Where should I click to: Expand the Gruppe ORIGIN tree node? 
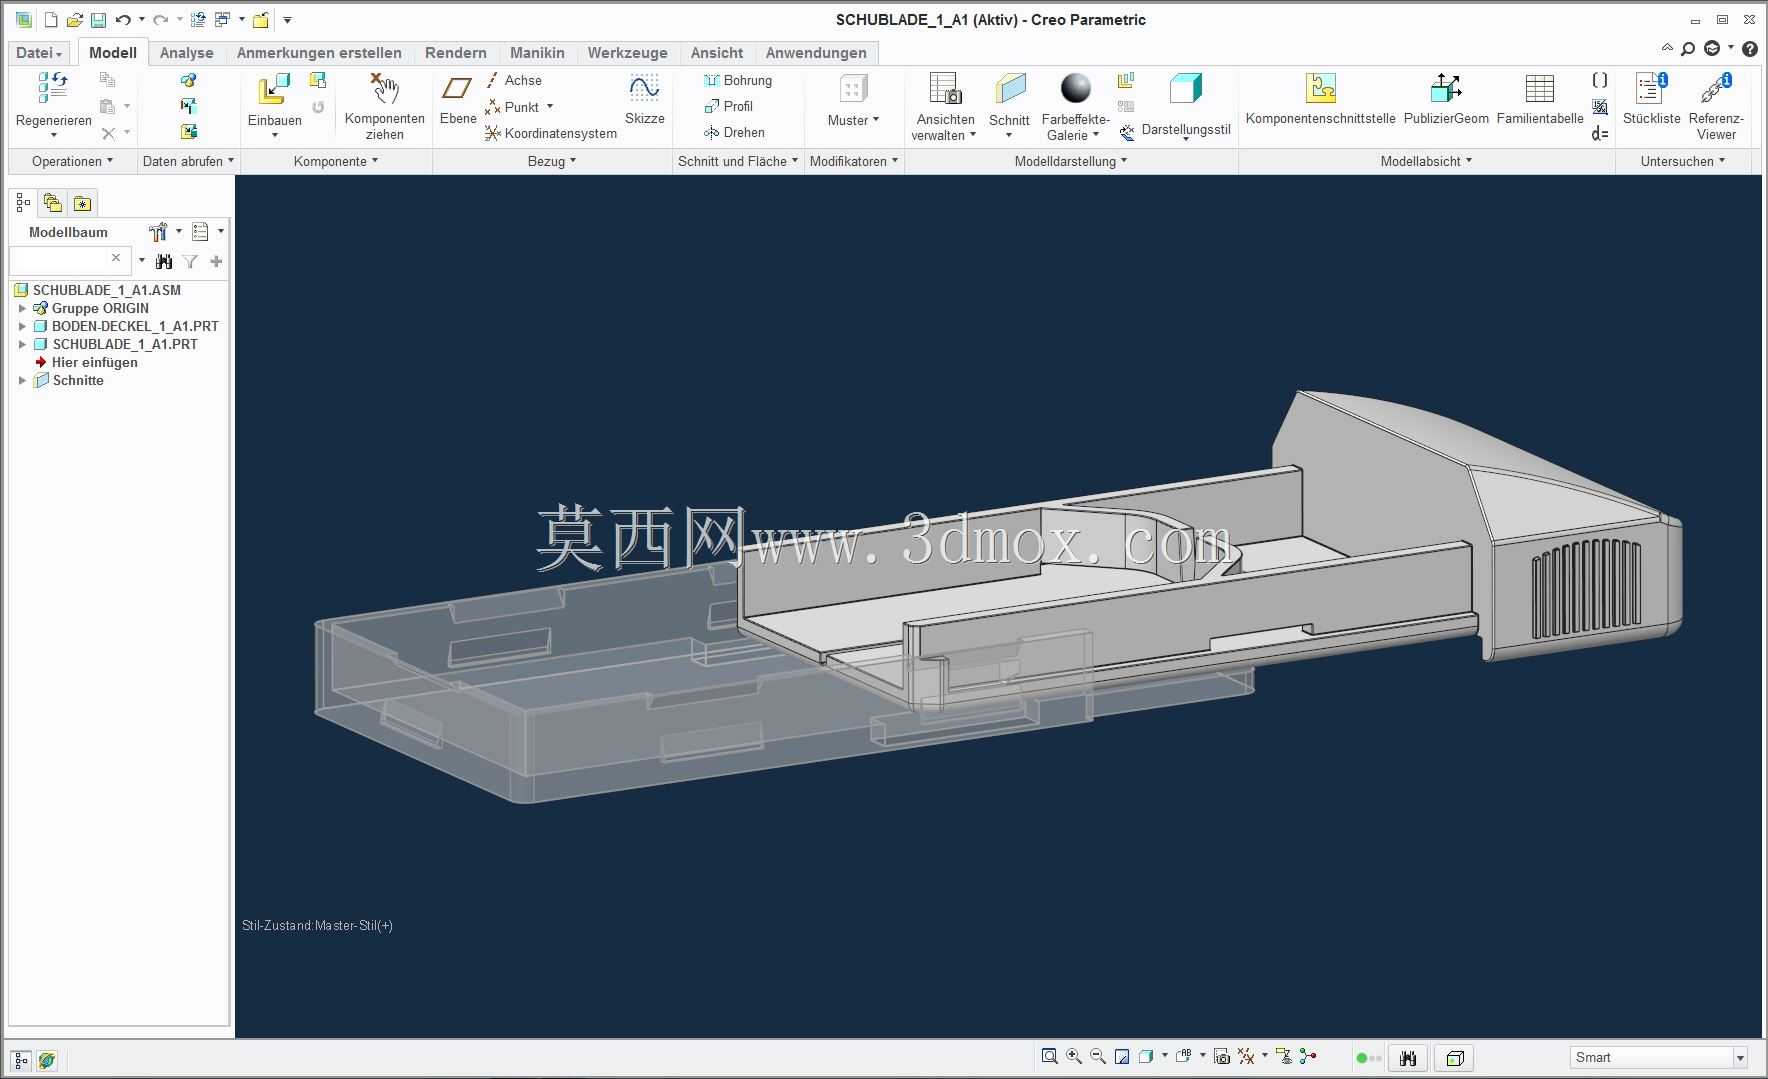coord(22,308)
